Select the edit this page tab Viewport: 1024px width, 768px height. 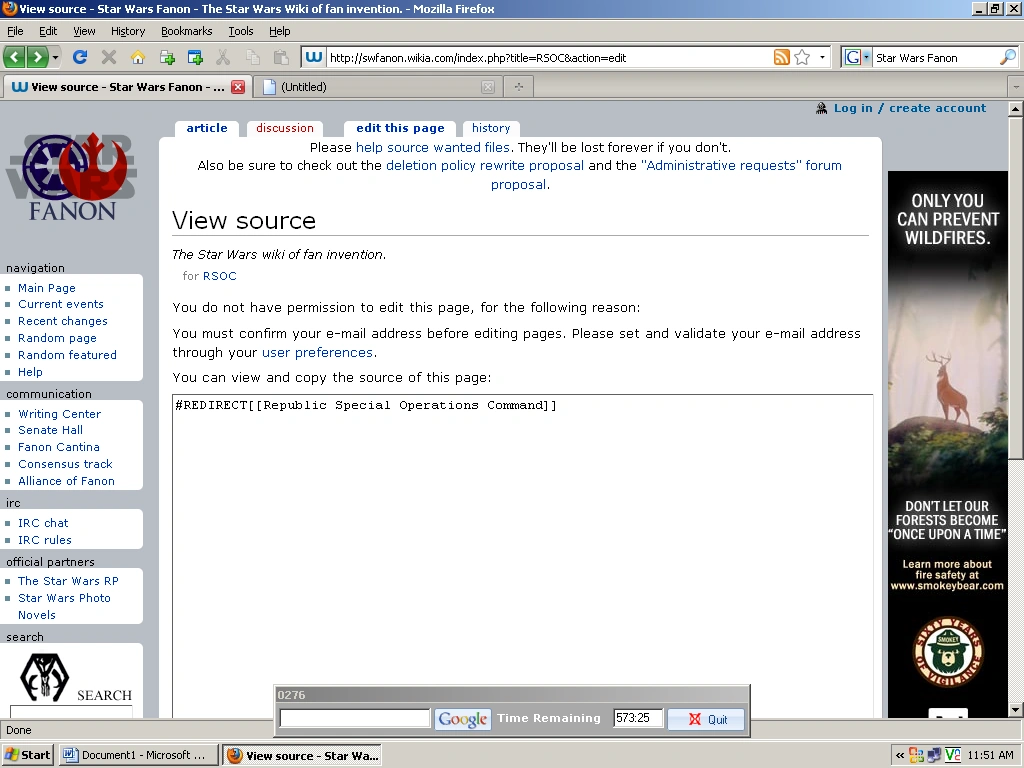tap(400, 128)
